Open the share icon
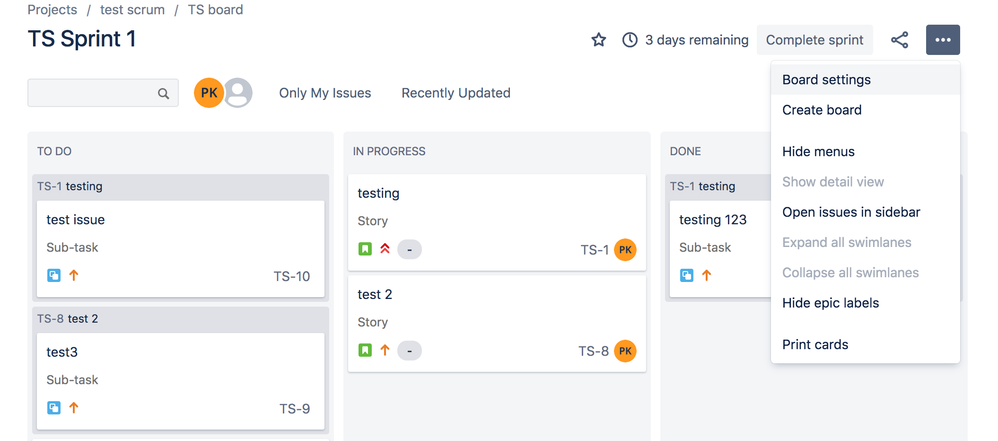The width and height of the screenshot is (998, 441). [899, 40]
